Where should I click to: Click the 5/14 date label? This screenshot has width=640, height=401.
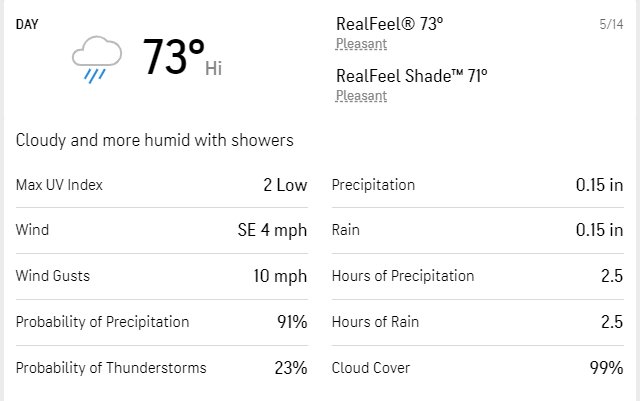611,24
